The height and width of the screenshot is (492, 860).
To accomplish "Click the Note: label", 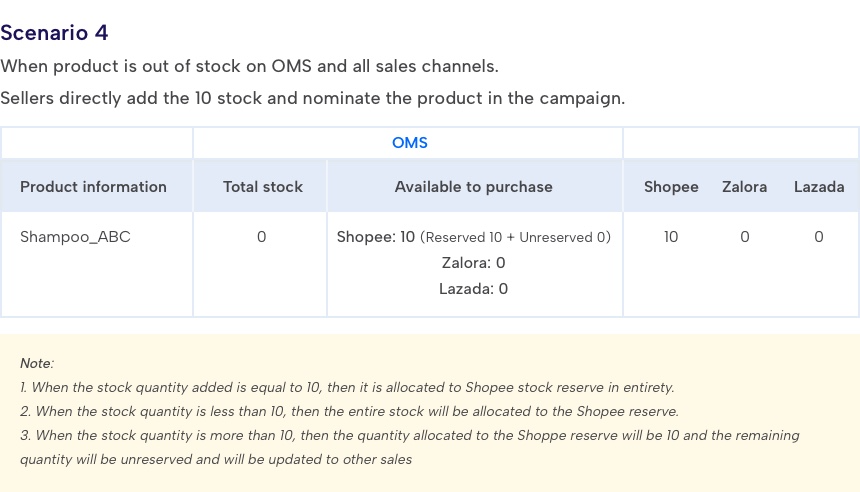I will pyautogui.click(x=37, y=363).
